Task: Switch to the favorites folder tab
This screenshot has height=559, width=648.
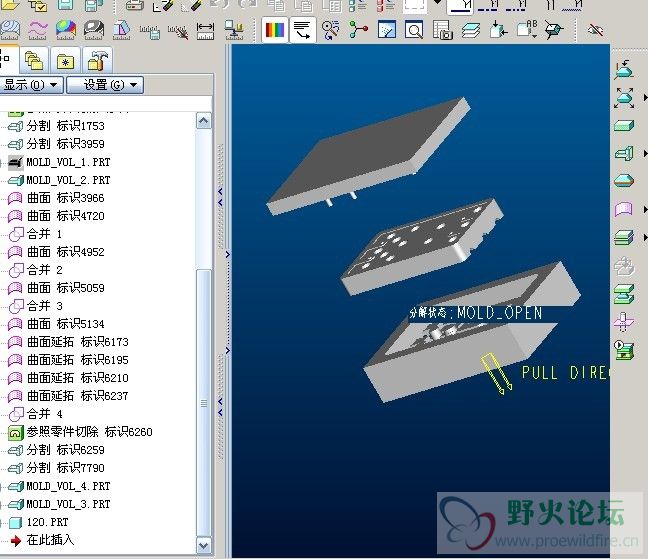Action: tap(65, 62)
